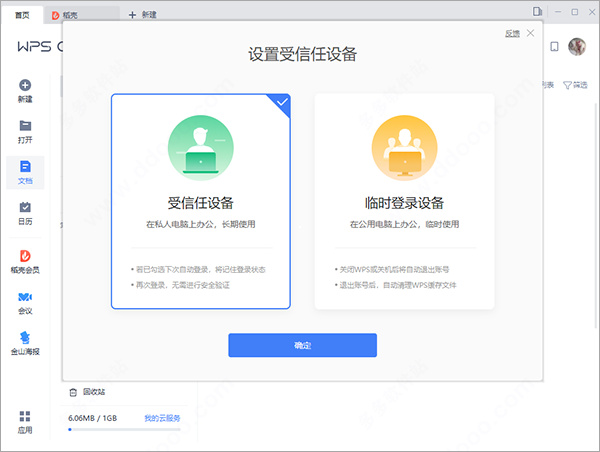Click the 回收站 recycle bin icon
Image resolution: width=600 pixels, height=452 pixels.
pos(73,392)
